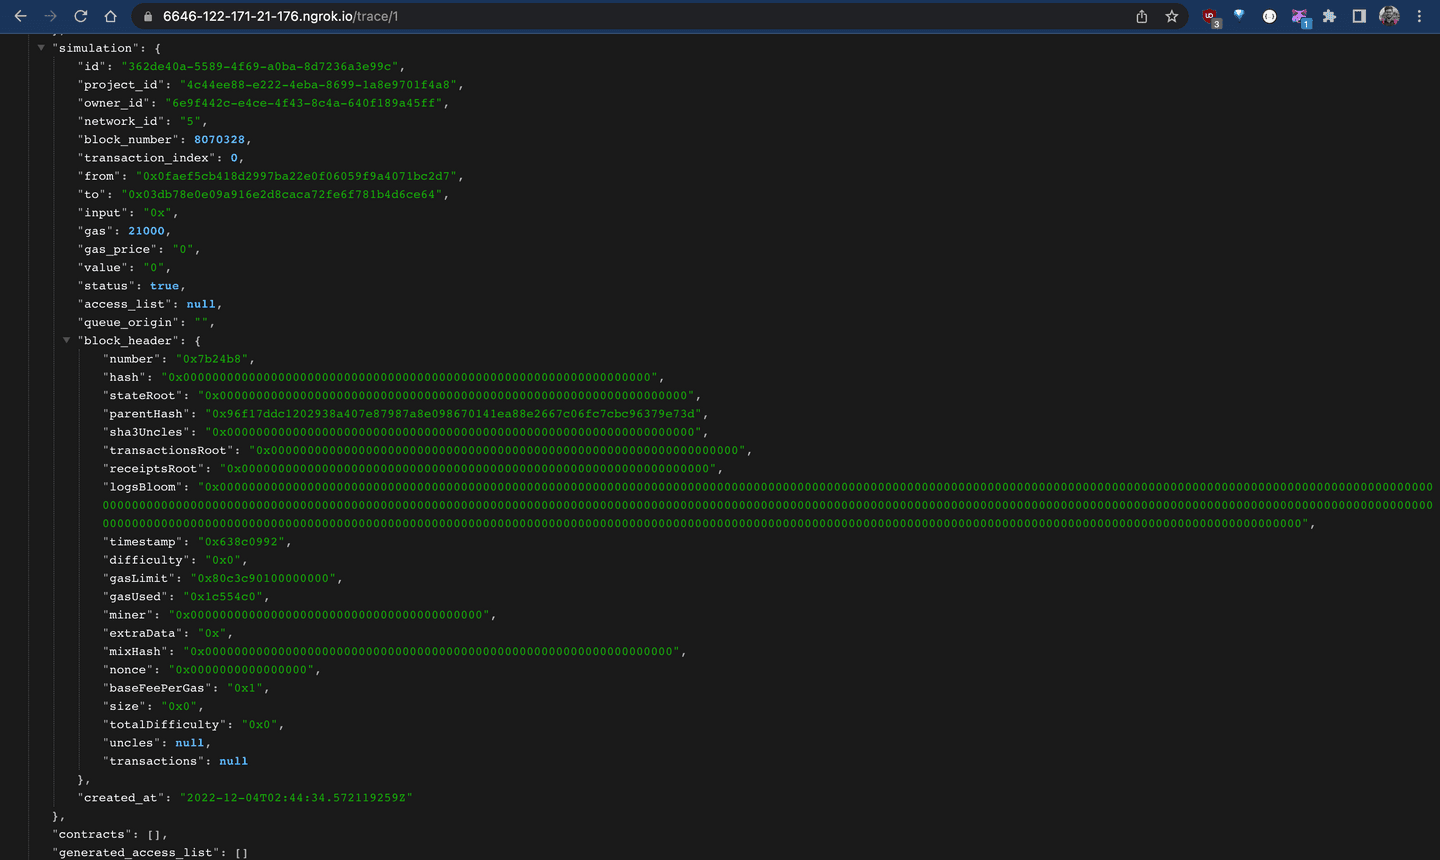Click the "transaction_index" key

[146, 158]
